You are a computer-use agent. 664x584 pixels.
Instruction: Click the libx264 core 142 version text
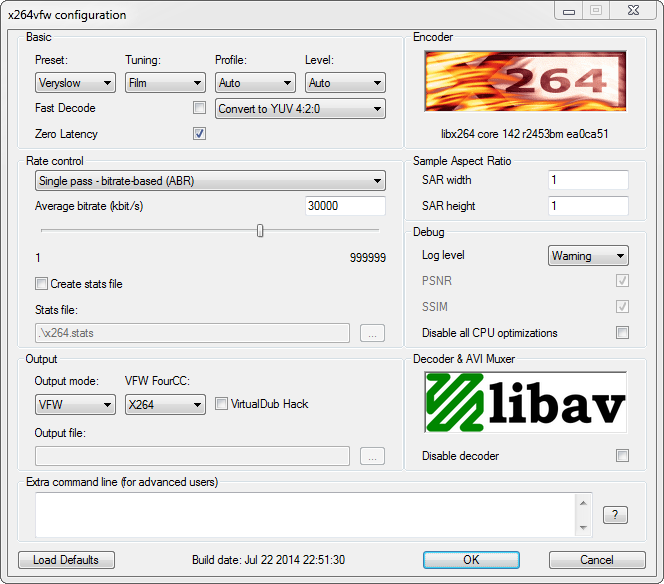click(524, 134)
